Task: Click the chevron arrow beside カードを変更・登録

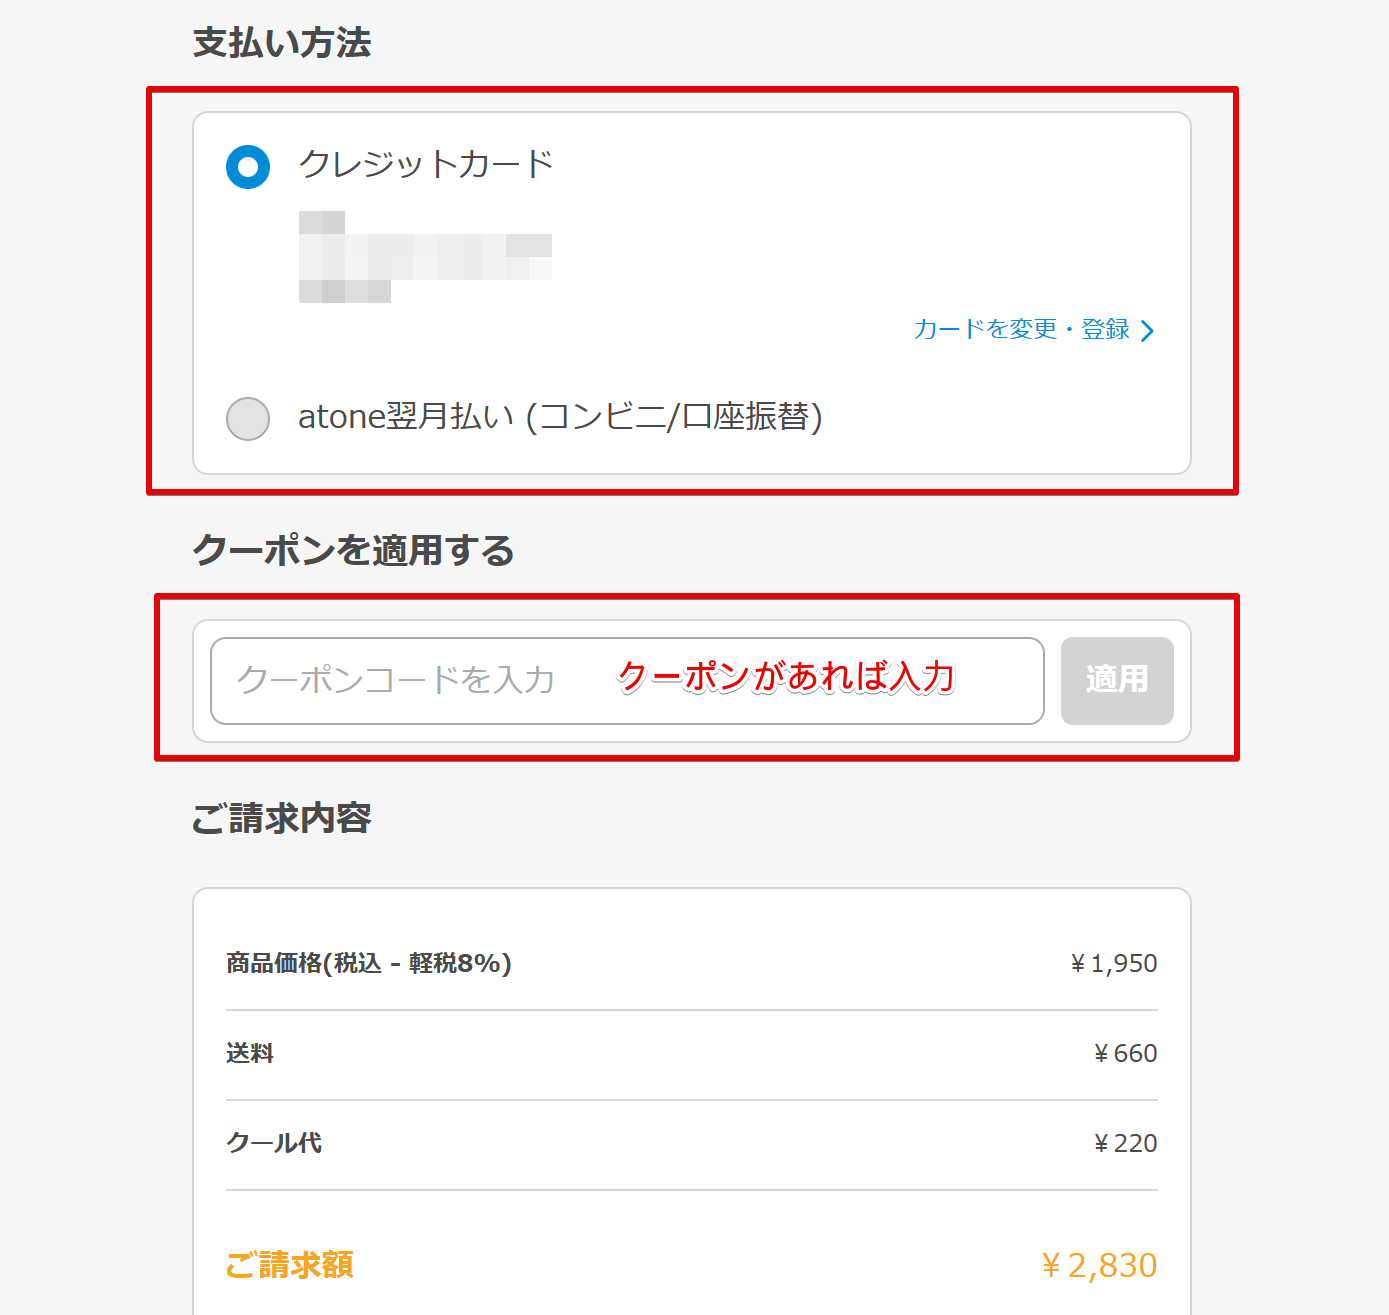Action: pos(1147,330)
